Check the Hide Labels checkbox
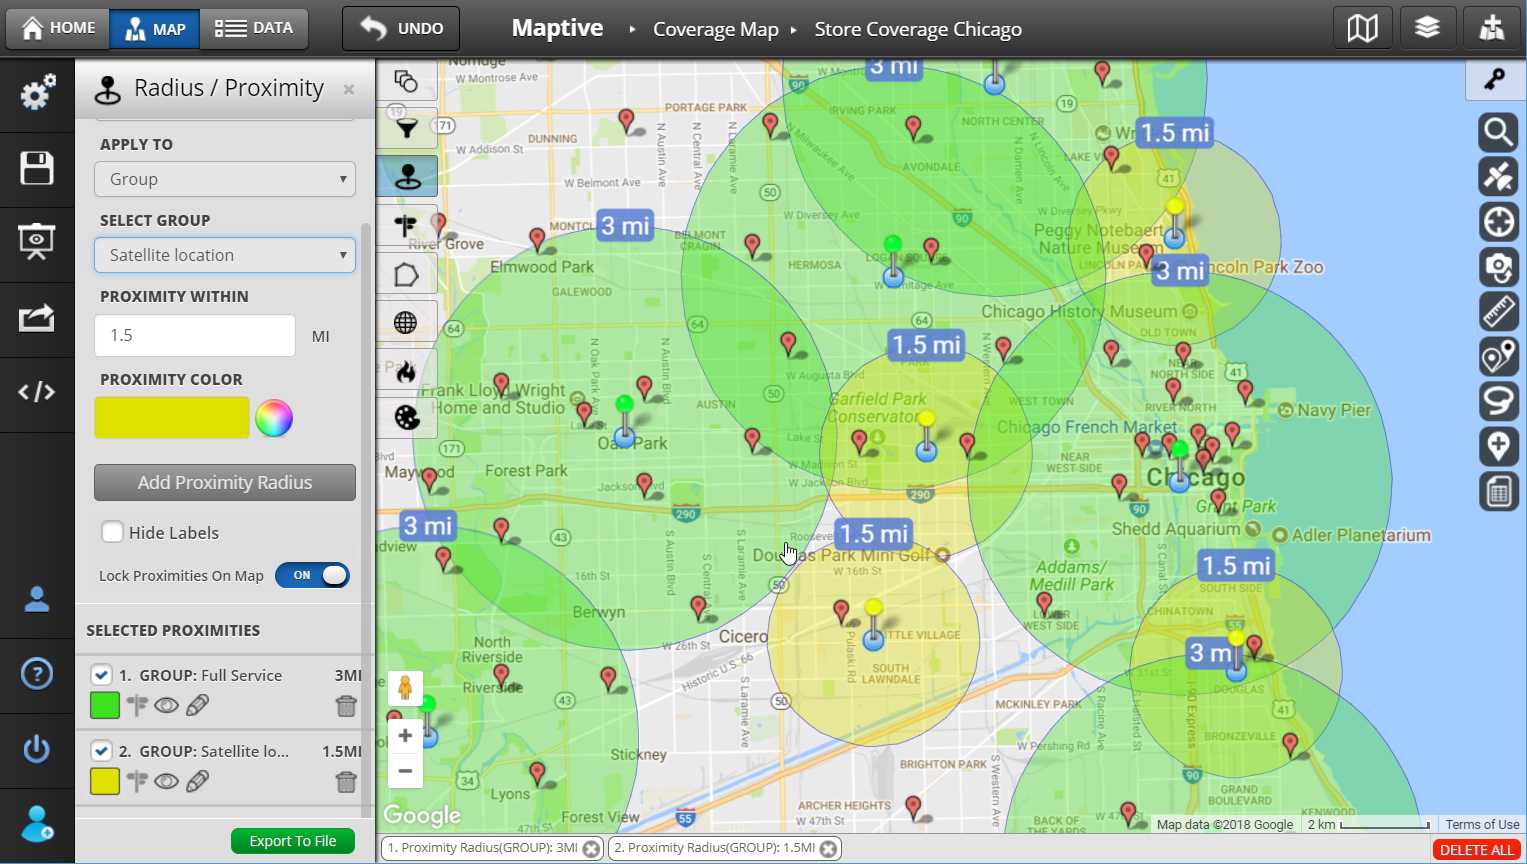Viewport: 1527px width, 864px height. click(x=112, y=532)
